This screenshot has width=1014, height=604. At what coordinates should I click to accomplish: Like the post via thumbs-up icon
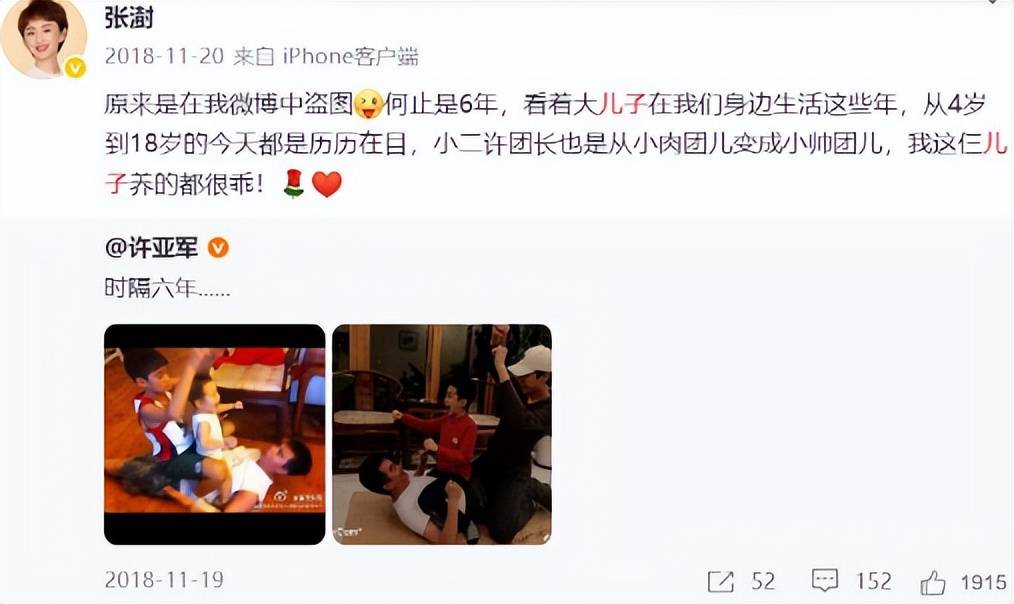[x=933, y=582]
